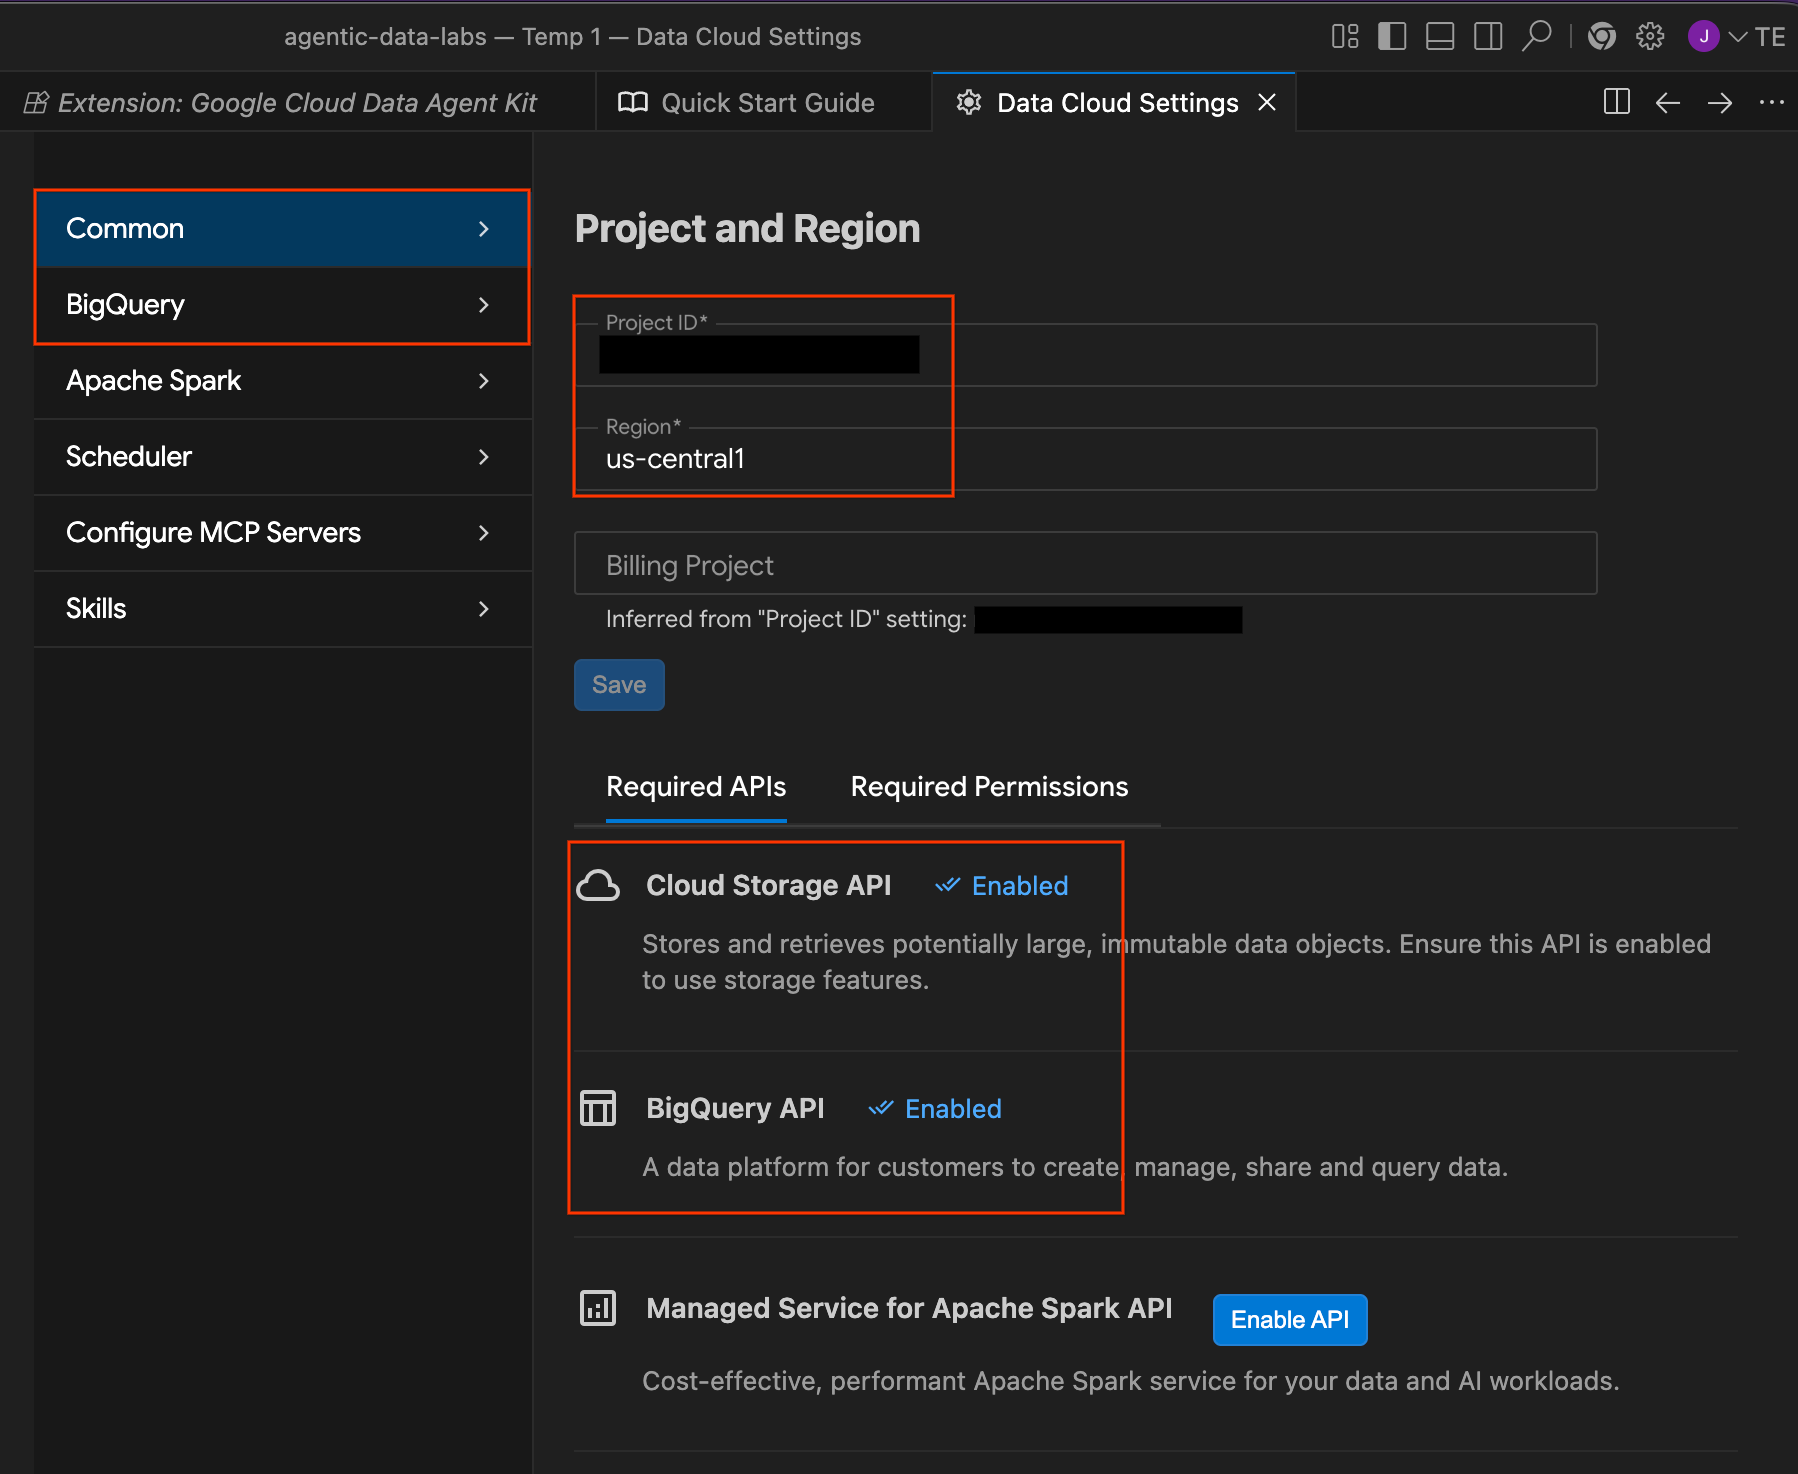Click the Cloud Storage API title
This screenshot has width=1798, height=1474.
point(768,886)
